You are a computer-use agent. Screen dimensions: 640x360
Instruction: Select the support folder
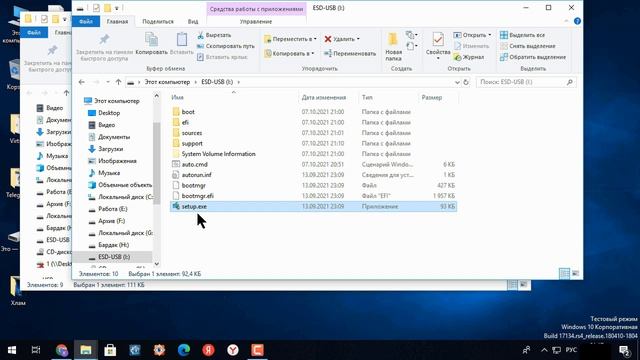click(x=192, y=144)
